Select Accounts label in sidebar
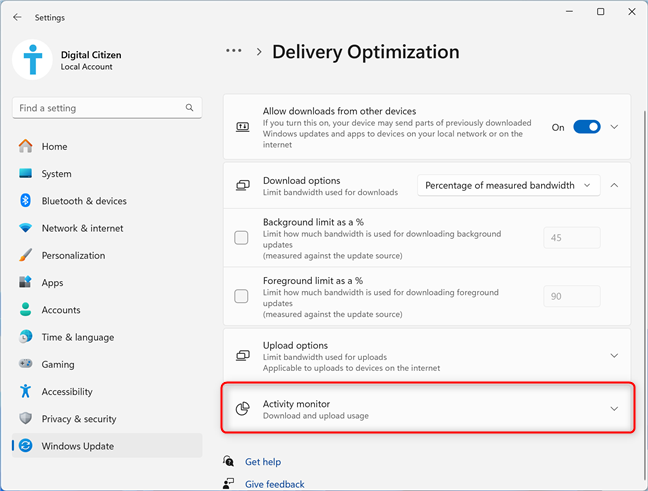This screenshot has width=648, height=491. [61, 310]
